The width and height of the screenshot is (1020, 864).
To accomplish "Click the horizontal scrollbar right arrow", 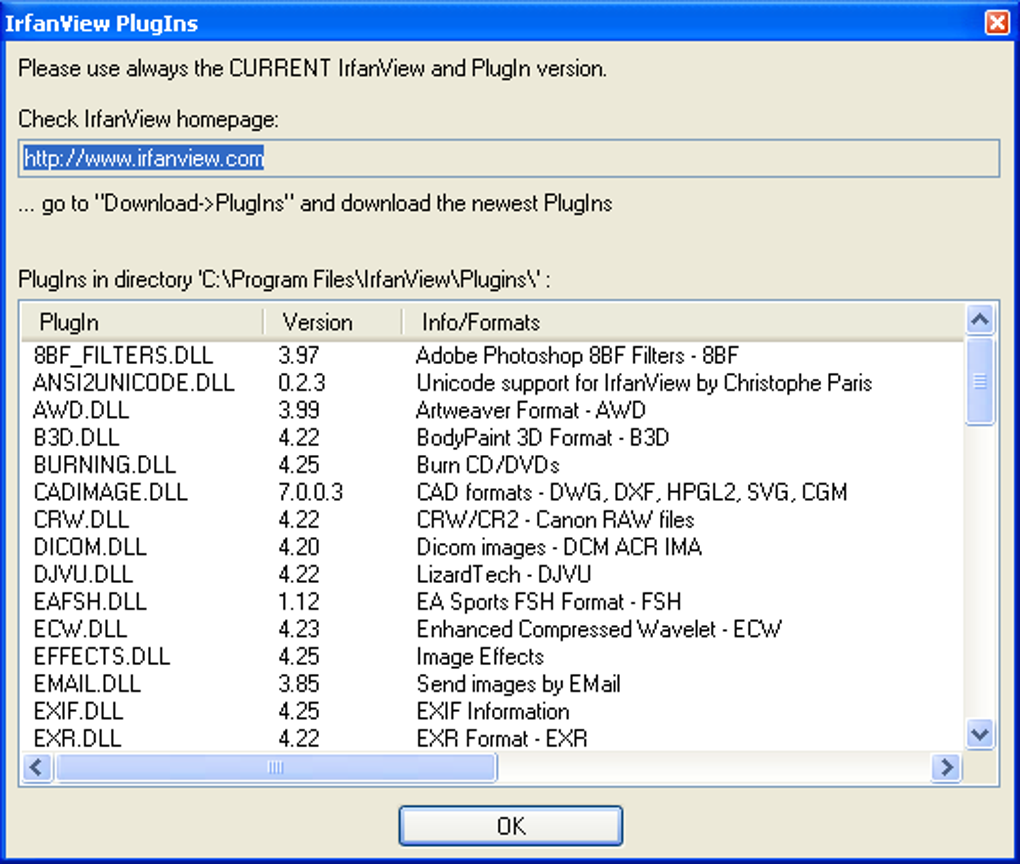I will point(946,768).
